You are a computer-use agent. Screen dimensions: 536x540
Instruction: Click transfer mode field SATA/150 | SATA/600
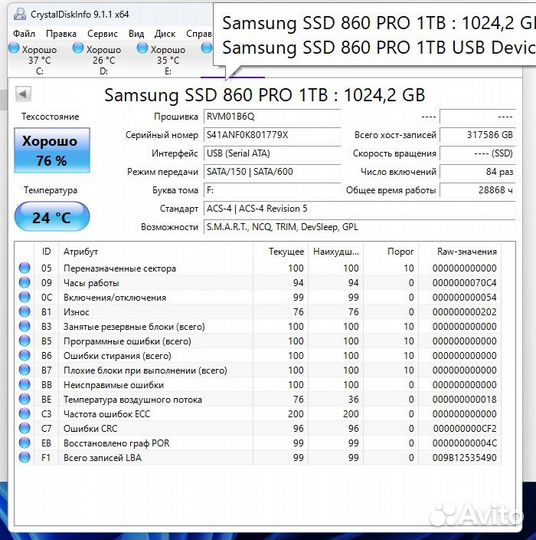(x=272, y=172)
